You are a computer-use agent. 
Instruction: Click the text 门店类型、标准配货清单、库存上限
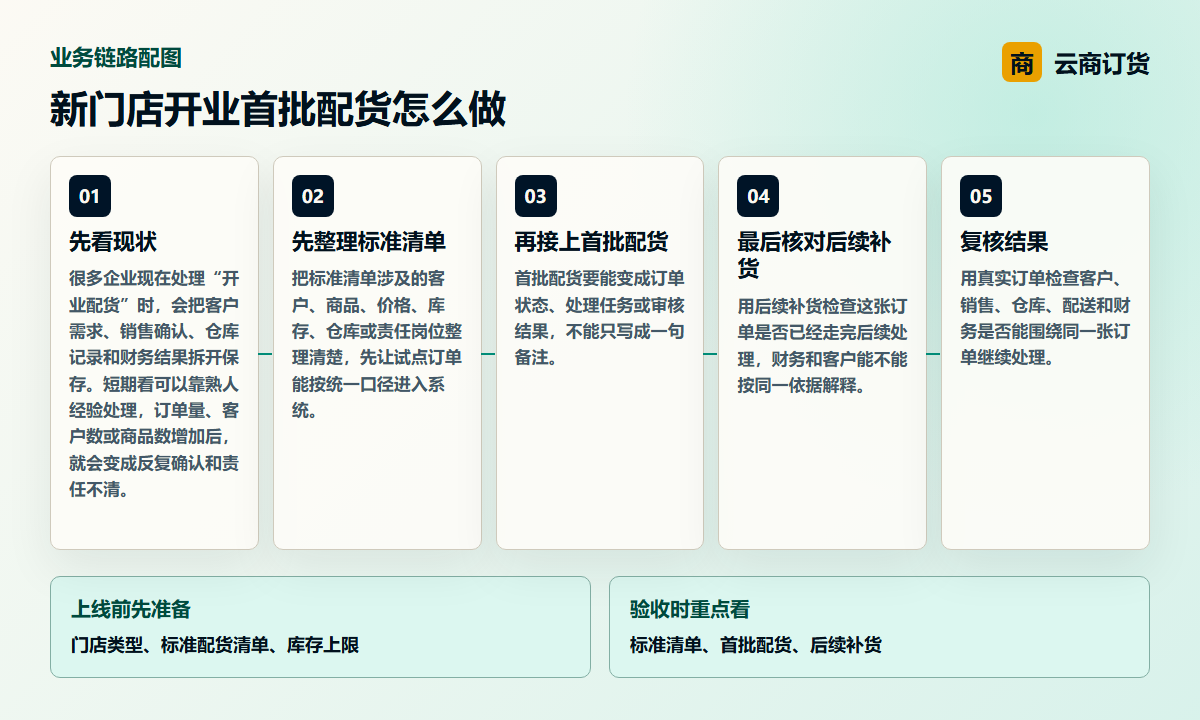pos(215,645)
